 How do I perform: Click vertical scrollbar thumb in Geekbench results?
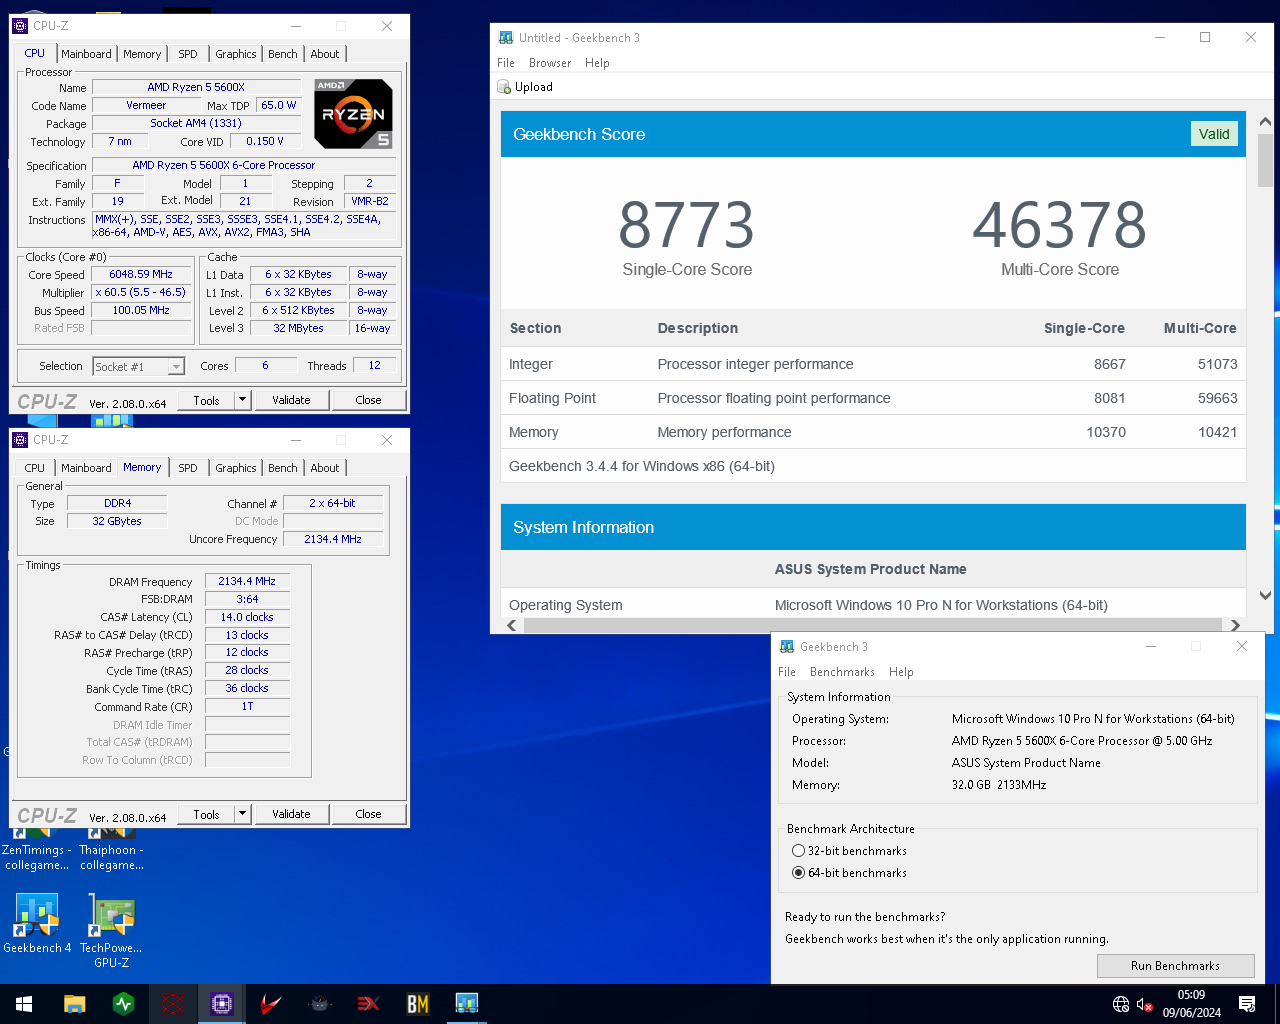click(1265, 160)
